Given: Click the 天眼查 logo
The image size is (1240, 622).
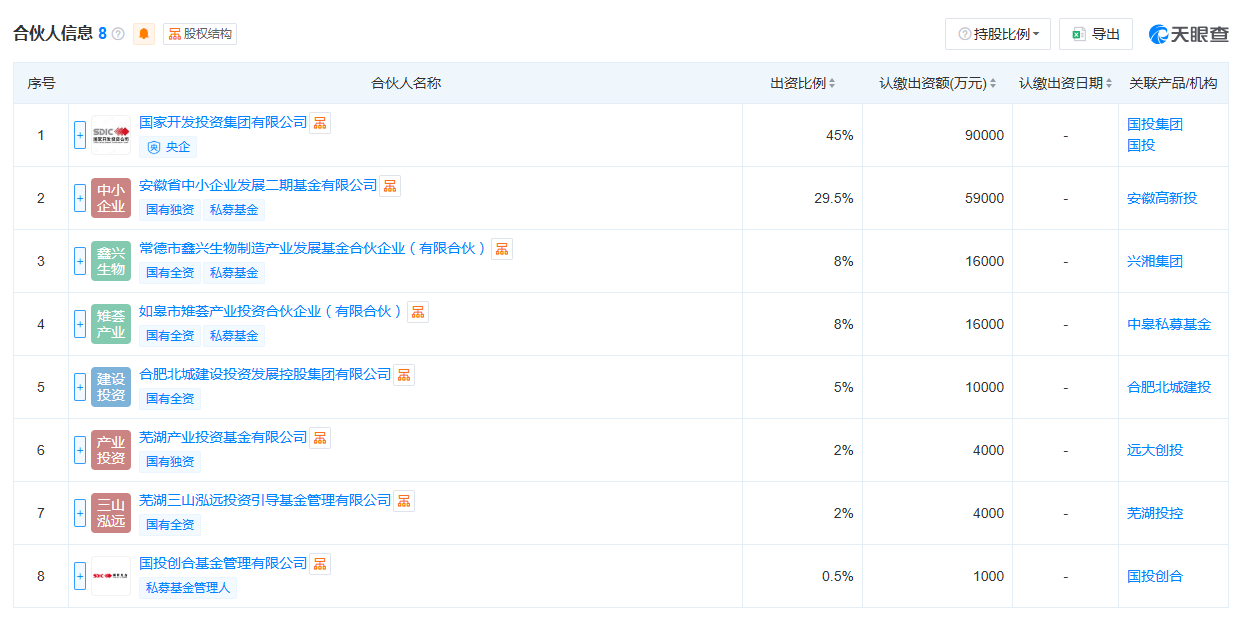Looking at the screenshot, I should tap(1188, 34).
